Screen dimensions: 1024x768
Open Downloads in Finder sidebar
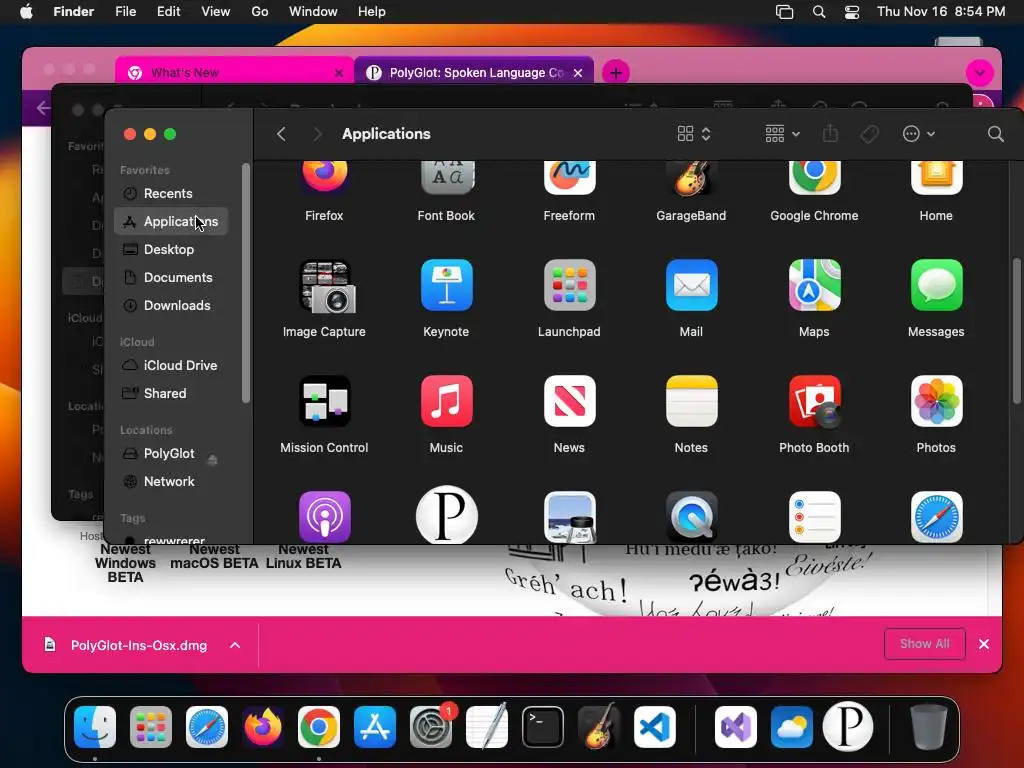click(171, 306)
